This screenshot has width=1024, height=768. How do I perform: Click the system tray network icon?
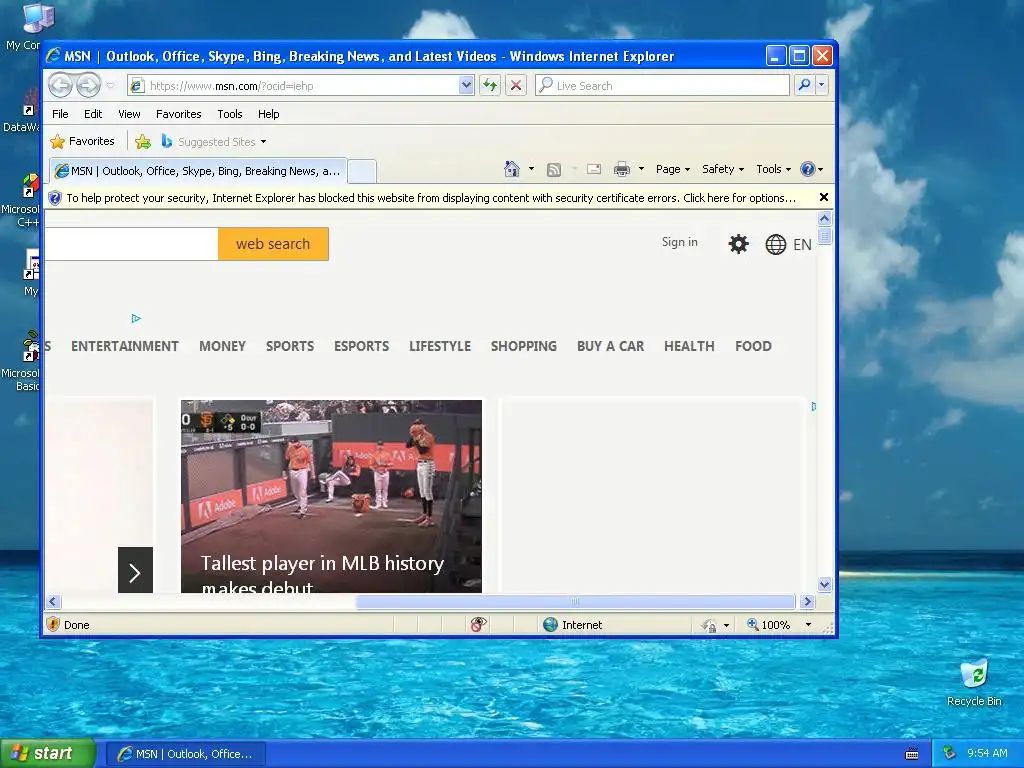click(x=950, y=753)
